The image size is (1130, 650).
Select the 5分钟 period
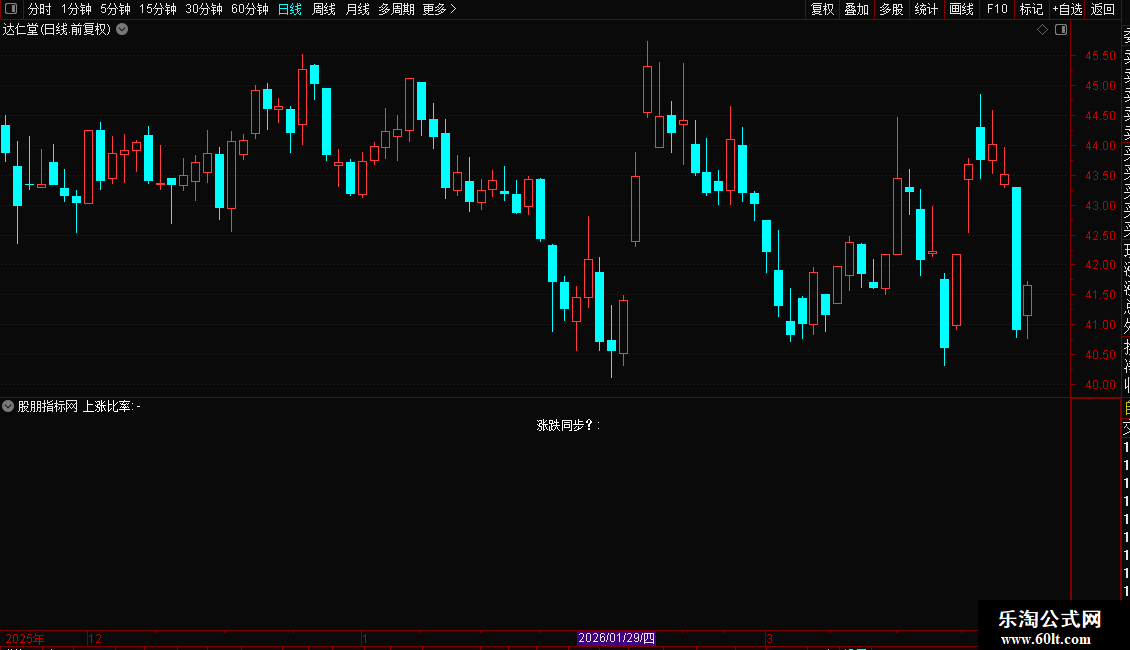[x=115, y=9]
